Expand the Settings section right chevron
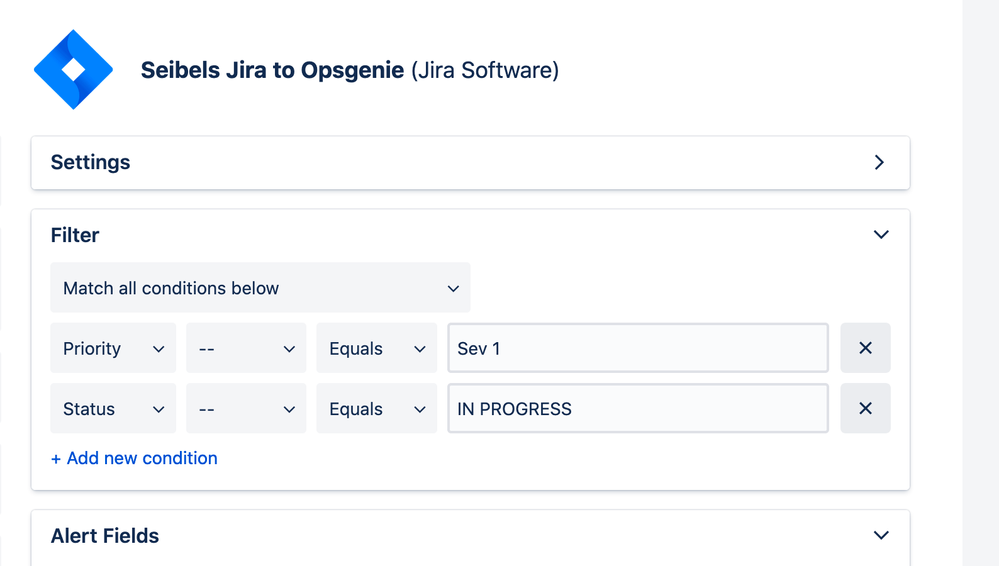Viewport: 999px width, 566px height. click(x=879, y=163)
